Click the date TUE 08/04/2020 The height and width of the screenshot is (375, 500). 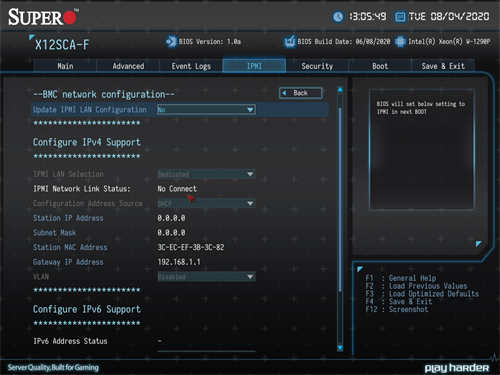(x=449, y=17)
